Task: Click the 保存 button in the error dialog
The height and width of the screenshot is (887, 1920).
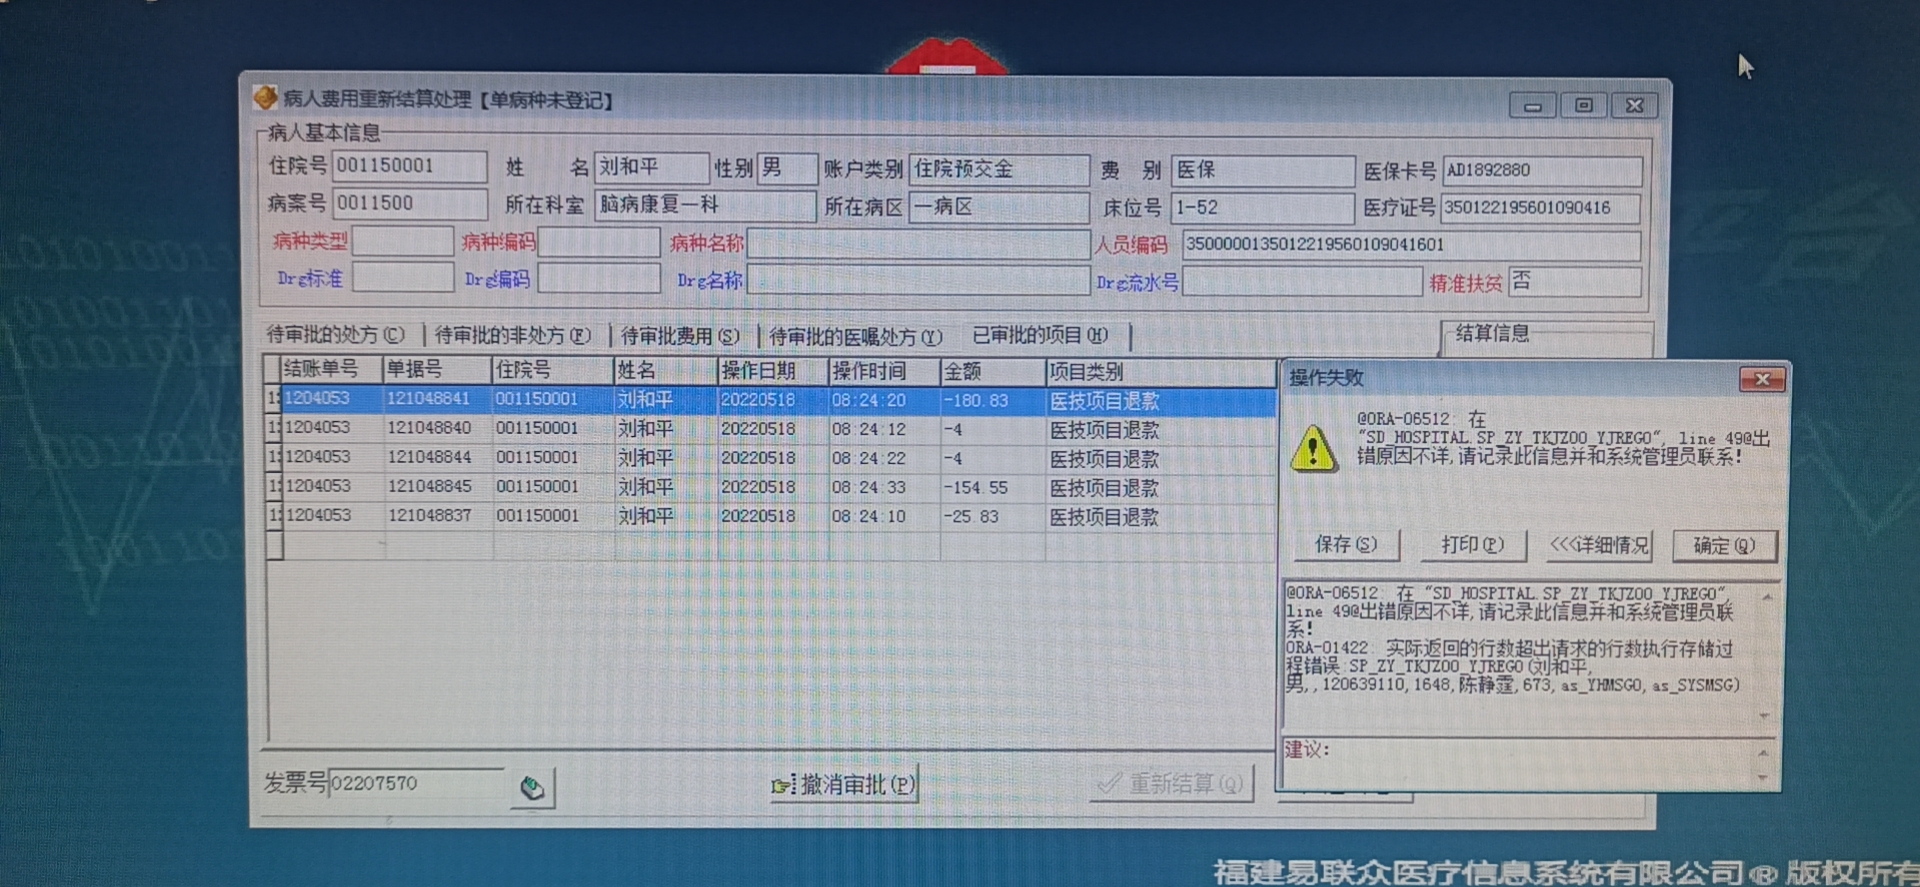Action: (1346, 545)
